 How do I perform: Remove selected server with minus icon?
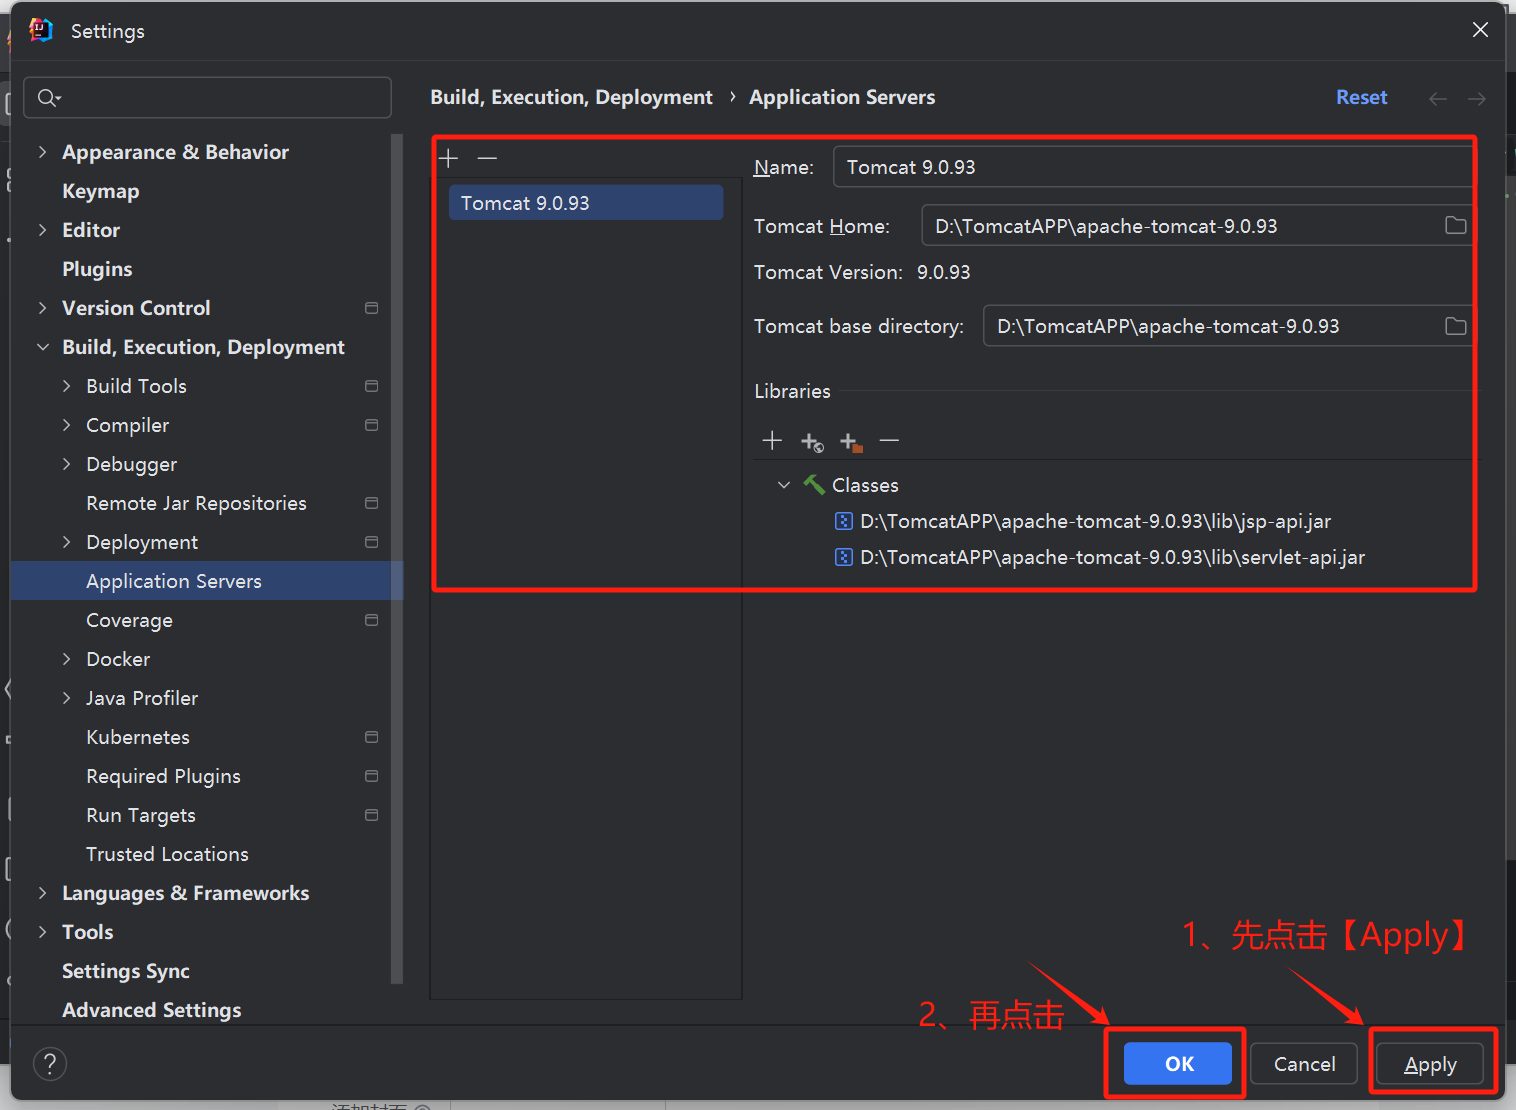pyautogui.click(x=487, y=158)
